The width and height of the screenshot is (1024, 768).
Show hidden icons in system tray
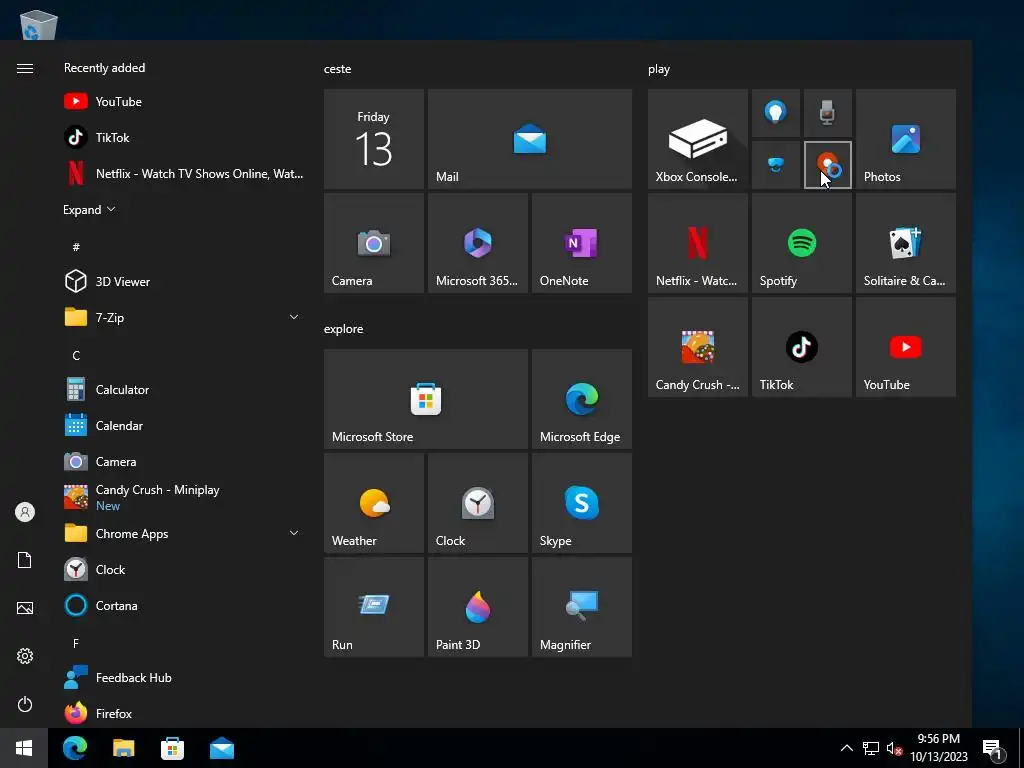click(x=846, y=748)
